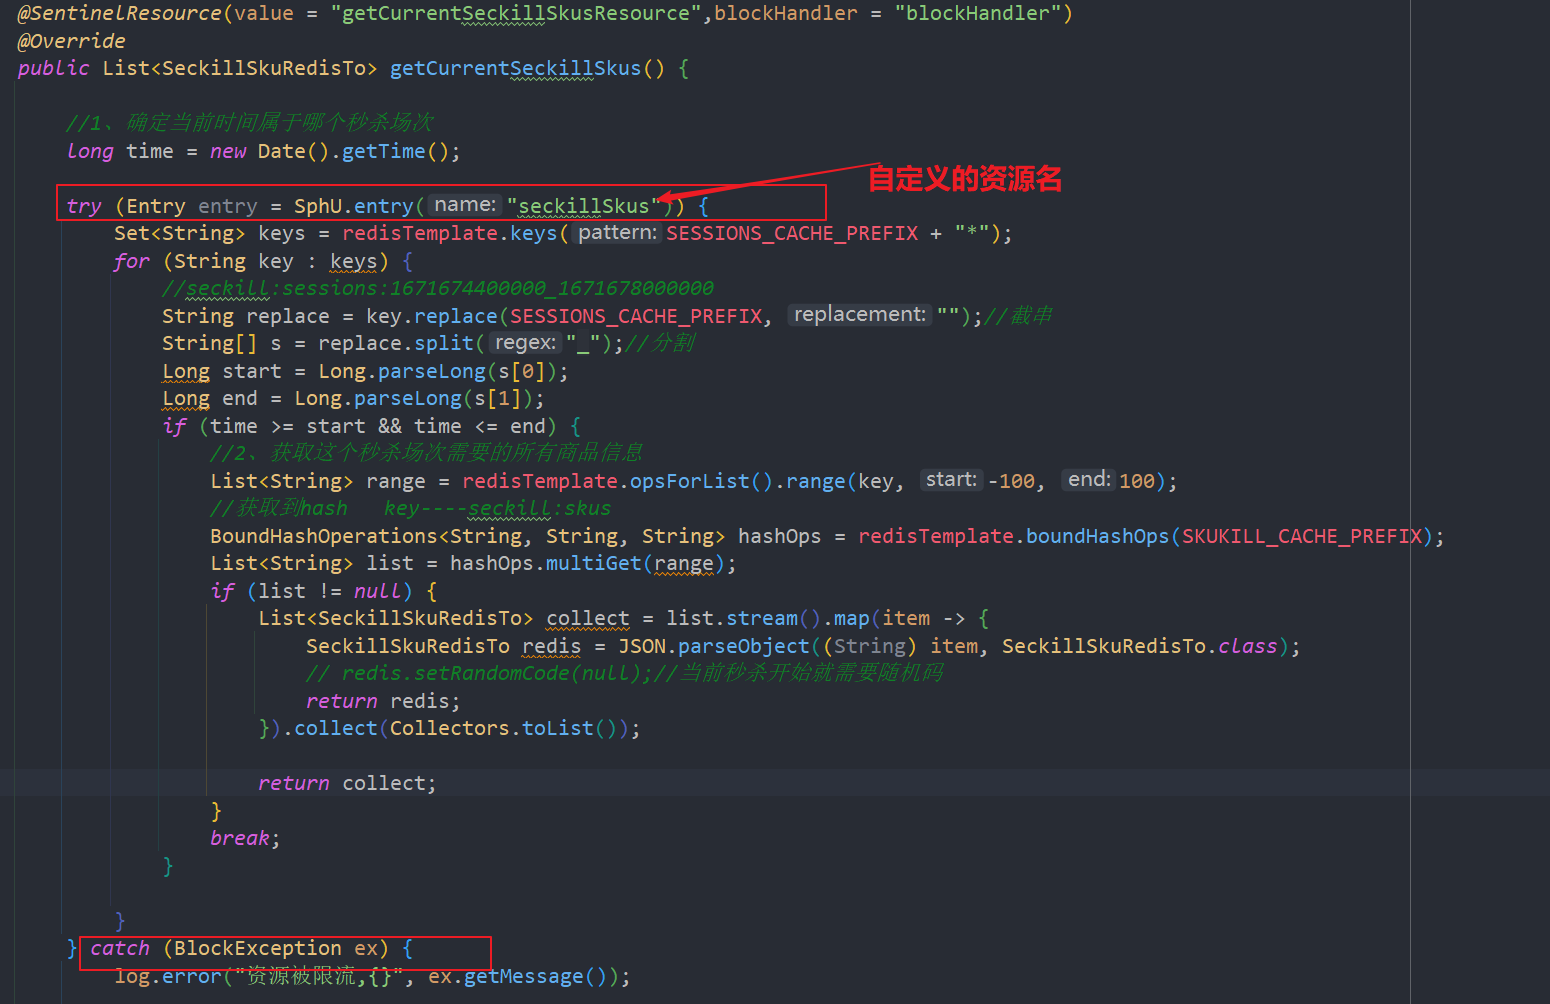Click SeckillSkuRedisTo.class argument
The height and width of the screenshot is (1004, 1550).
(x=1140, y=646)
